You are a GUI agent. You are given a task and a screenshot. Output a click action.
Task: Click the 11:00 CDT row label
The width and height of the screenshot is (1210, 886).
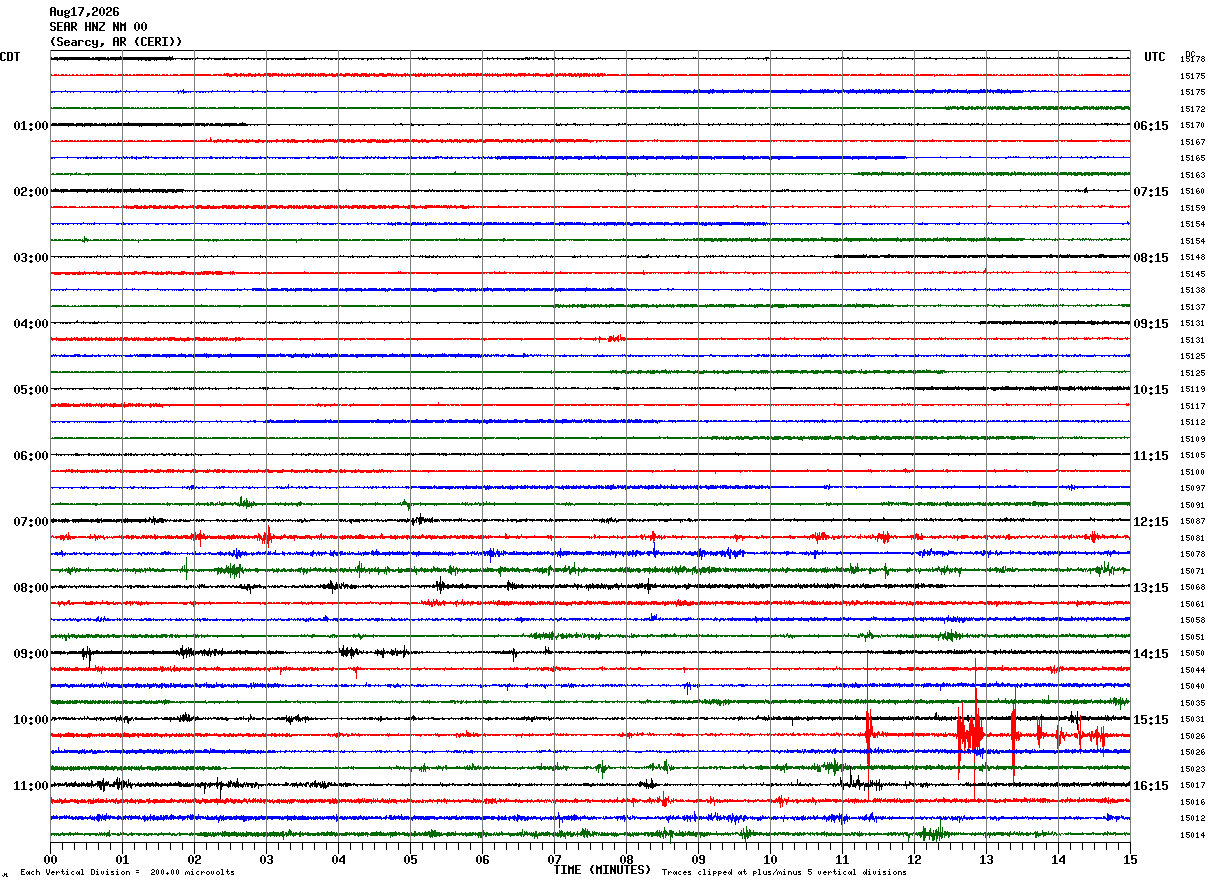[x=30, y=786]
